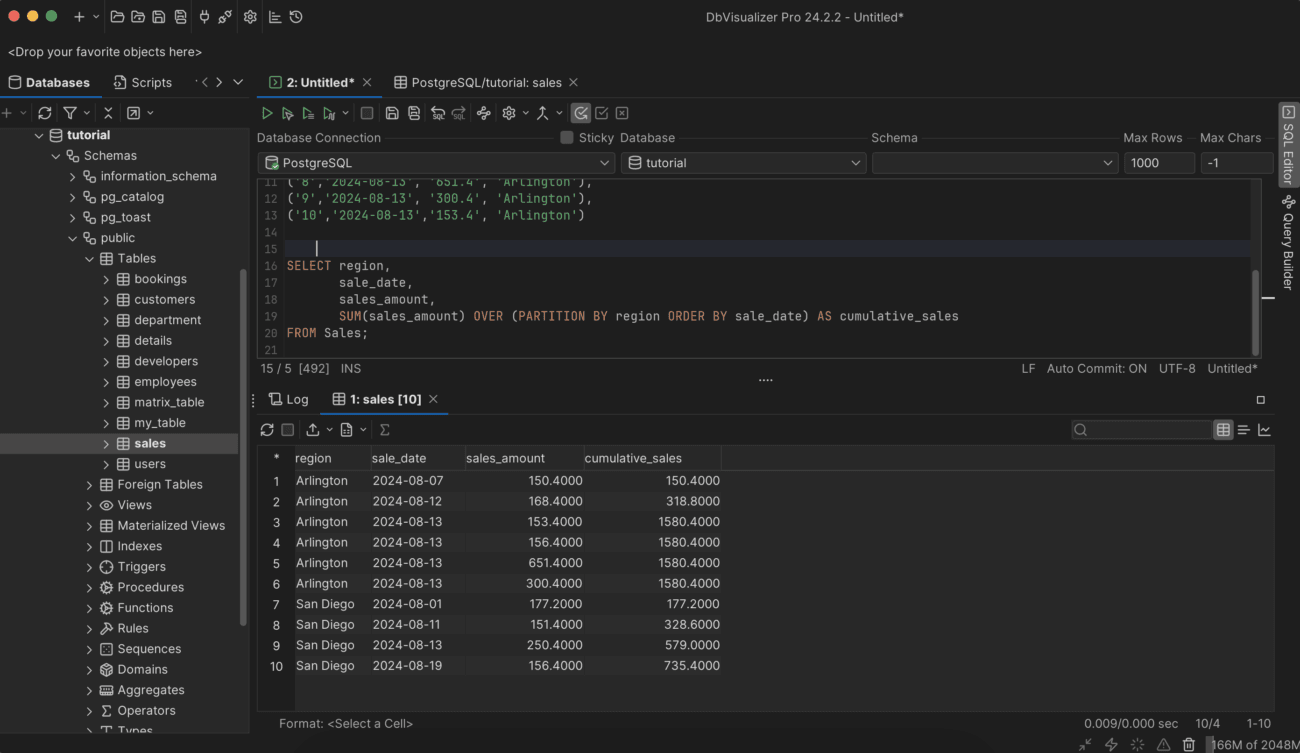
Task: Toggle Auto Commit in the status bar
Action: click(1096, 368)
